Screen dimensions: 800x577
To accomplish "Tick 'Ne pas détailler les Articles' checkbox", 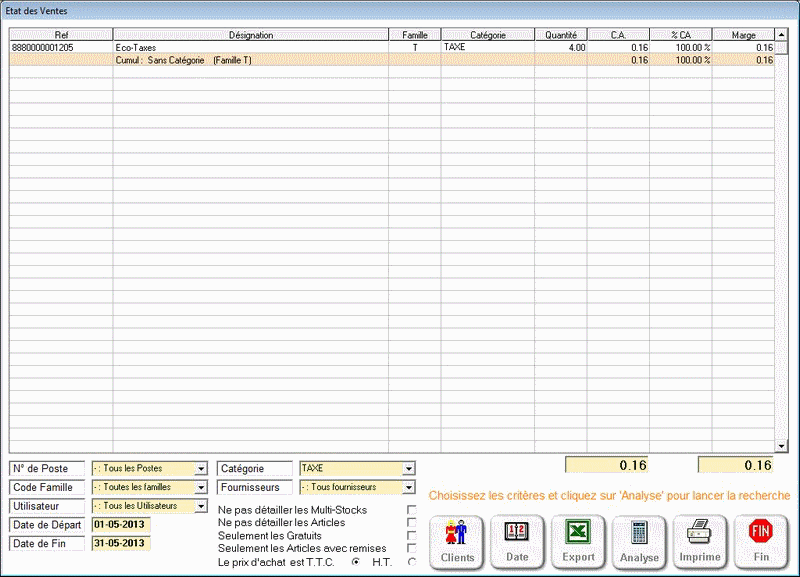I will [412, 522].
